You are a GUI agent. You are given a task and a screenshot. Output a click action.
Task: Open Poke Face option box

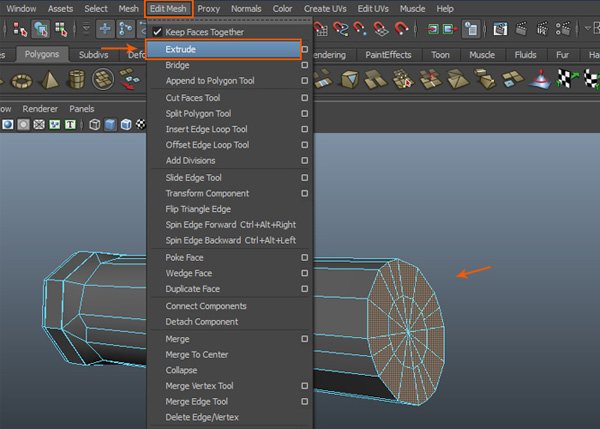click(x=305, y=258)
